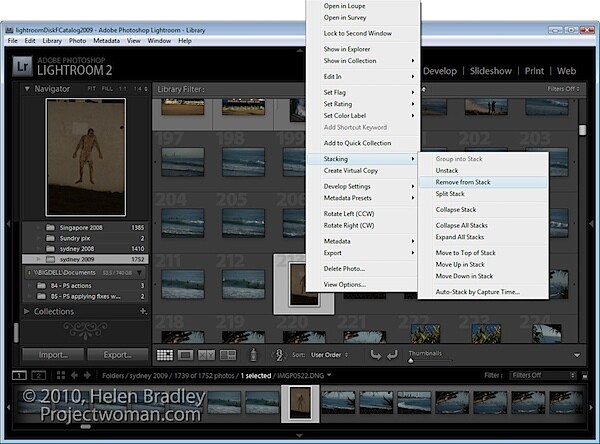This screenshot has width=600, height=444.
Task: Click the Export button
Action: click(117, 355)
